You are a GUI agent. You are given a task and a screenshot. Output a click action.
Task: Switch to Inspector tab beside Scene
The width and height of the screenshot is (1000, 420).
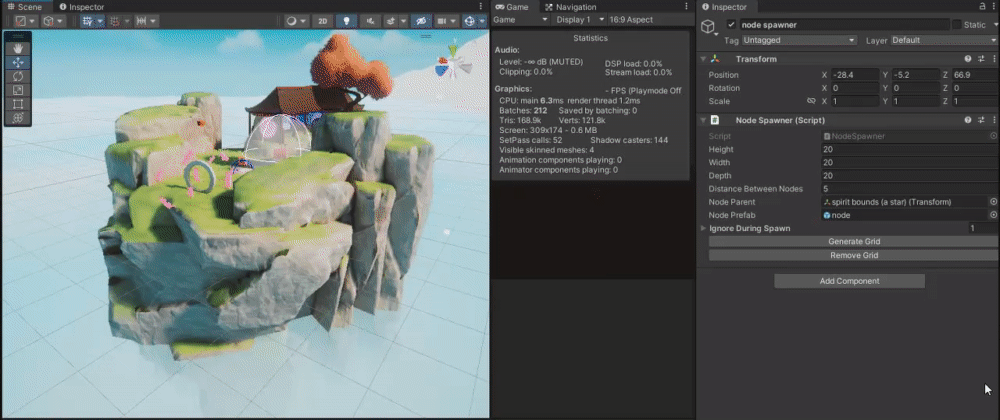[x=81, y=7]
